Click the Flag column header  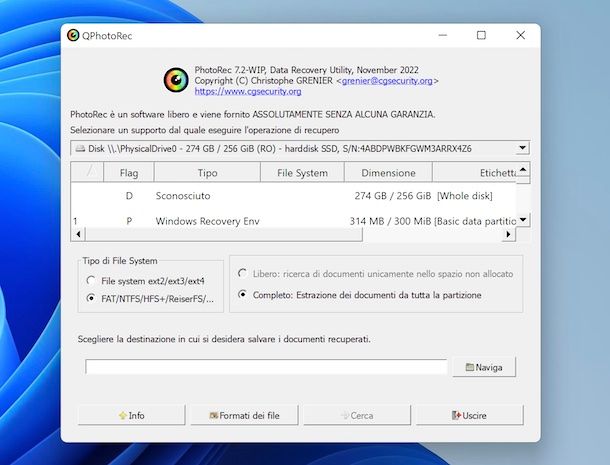tap(129, 172)
